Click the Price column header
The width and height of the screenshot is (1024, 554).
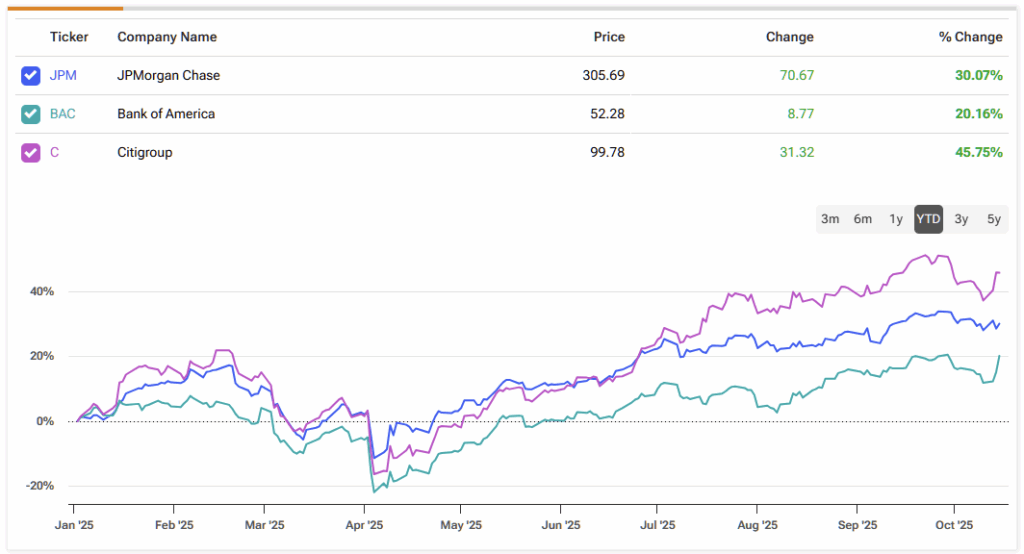click(x=608, y=37)
